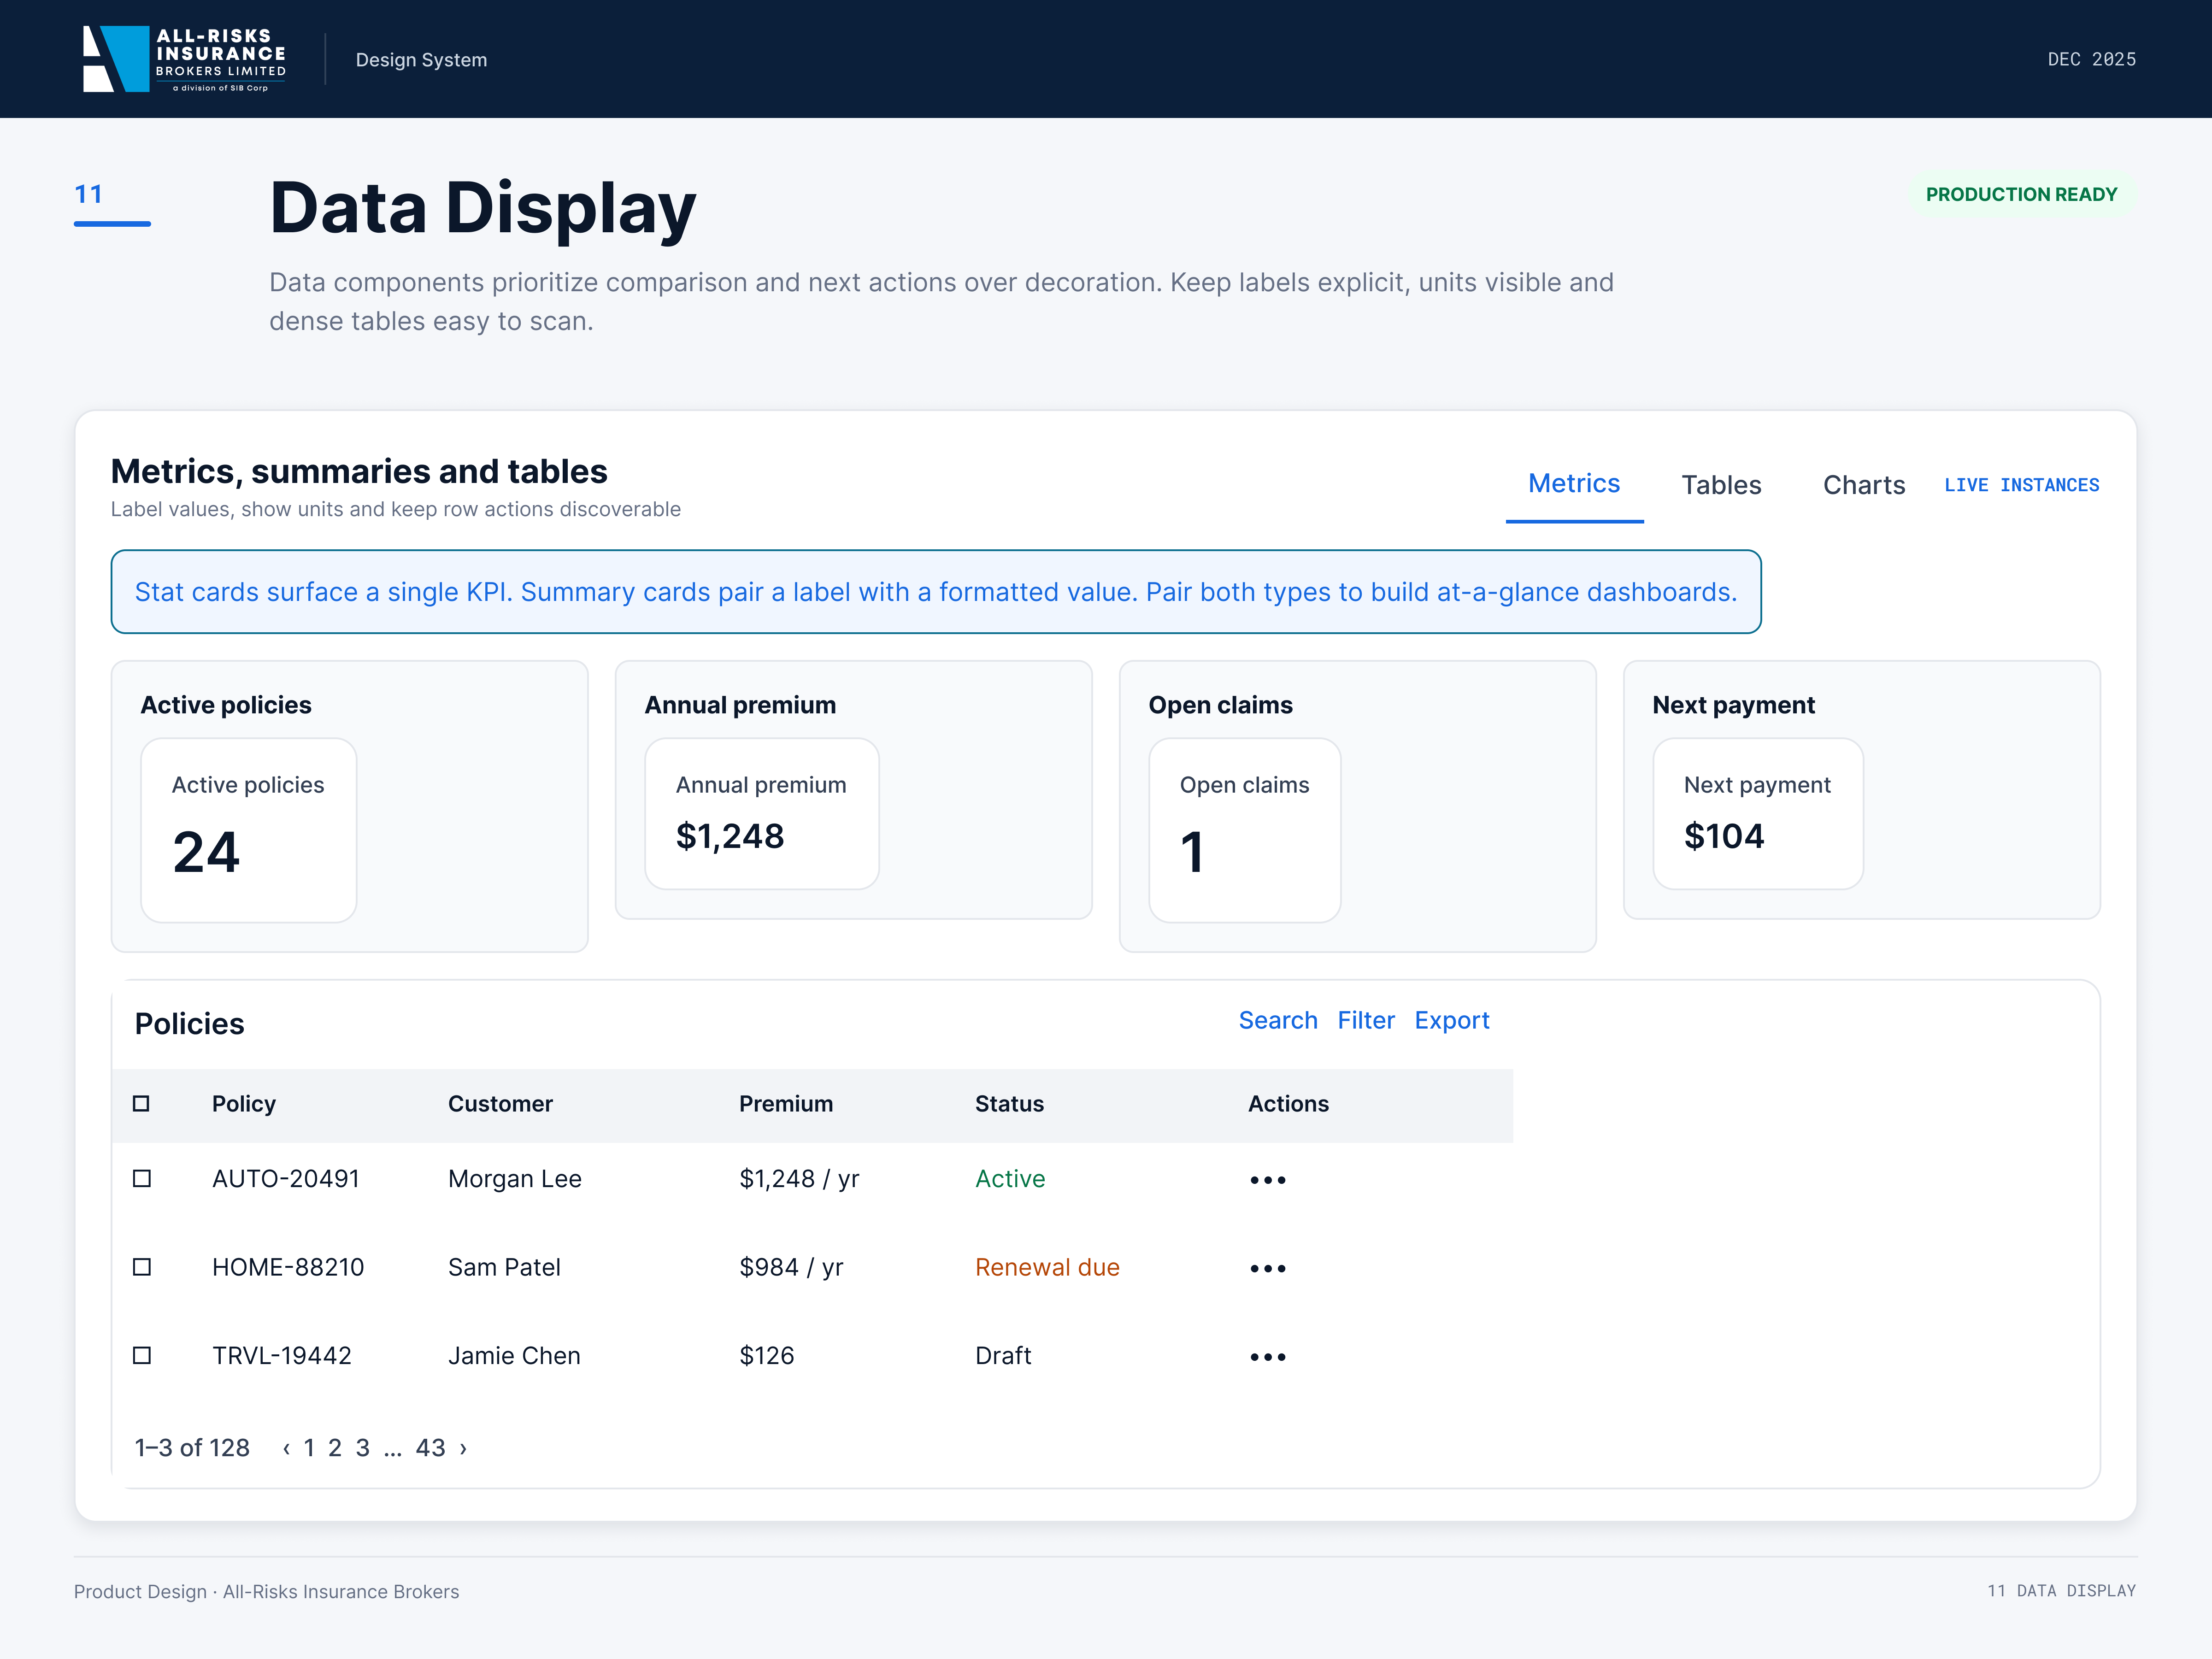Go to page 1 in pagination
This screenshot has height=1659, width=2212.
pyautogui.click(x=309, y=1448)
